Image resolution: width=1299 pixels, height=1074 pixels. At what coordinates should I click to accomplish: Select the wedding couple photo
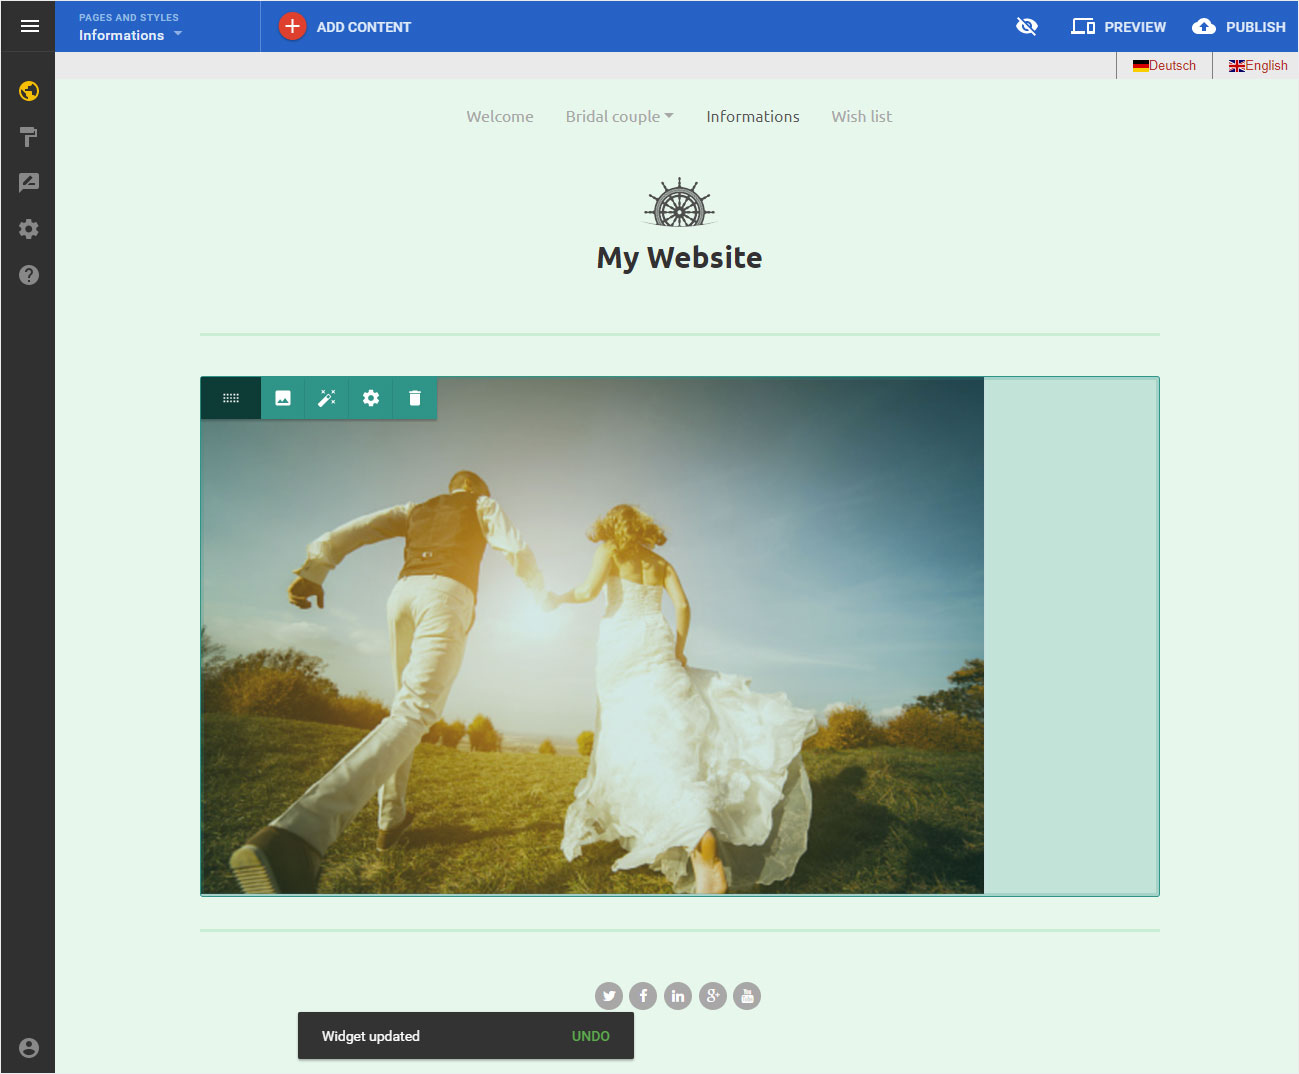point(592,636)
